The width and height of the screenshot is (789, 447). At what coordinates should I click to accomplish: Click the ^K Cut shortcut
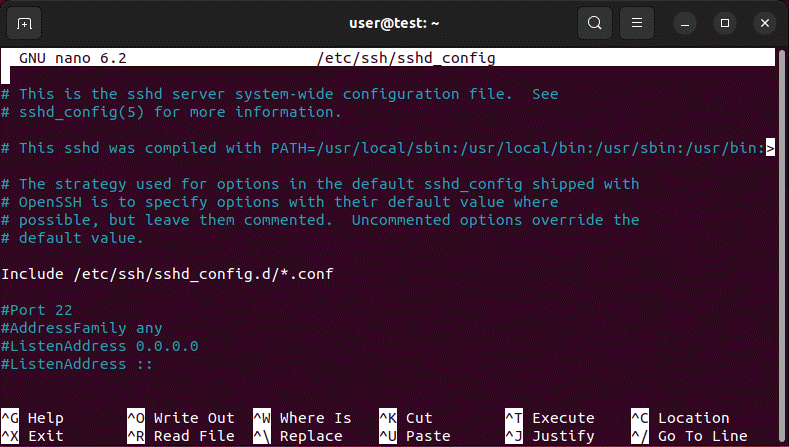405,418
